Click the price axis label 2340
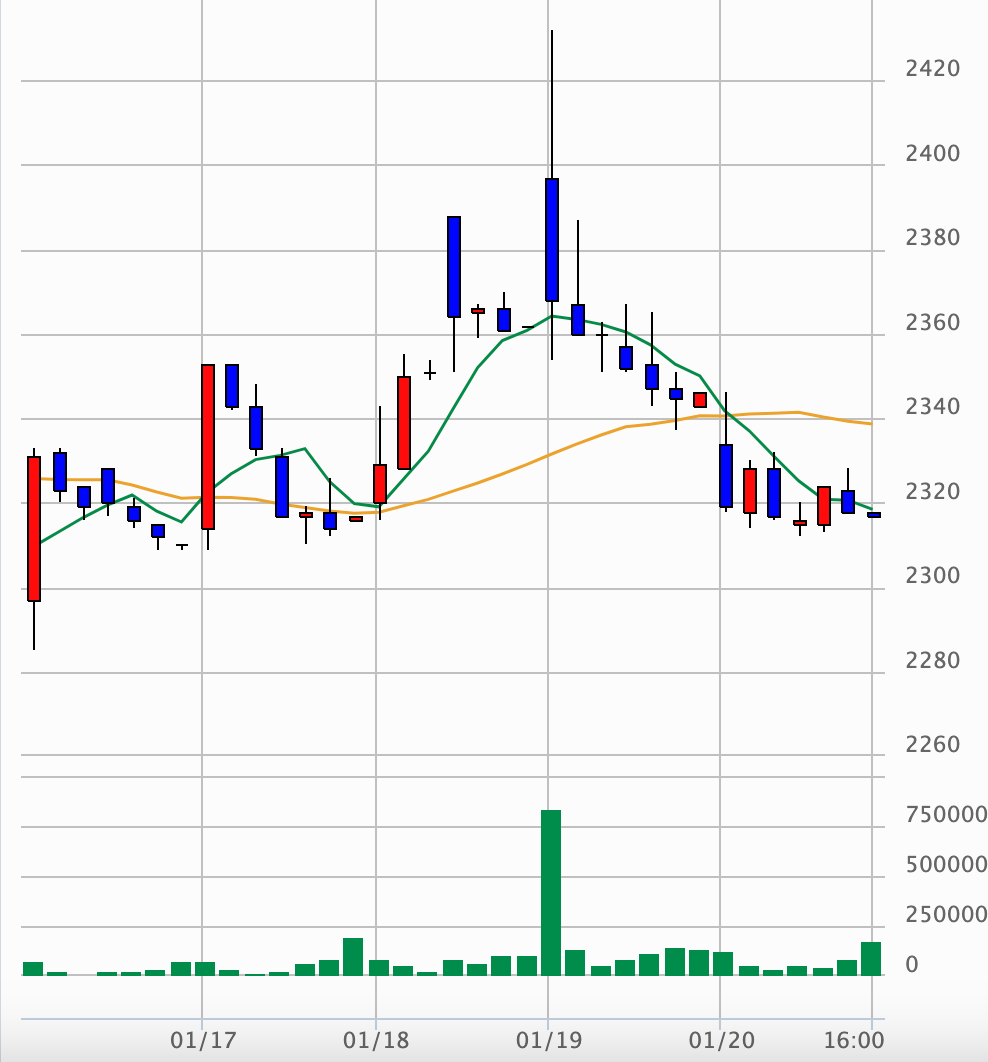This screenshot has width=988, height=1062. click(x=932, y=406)
